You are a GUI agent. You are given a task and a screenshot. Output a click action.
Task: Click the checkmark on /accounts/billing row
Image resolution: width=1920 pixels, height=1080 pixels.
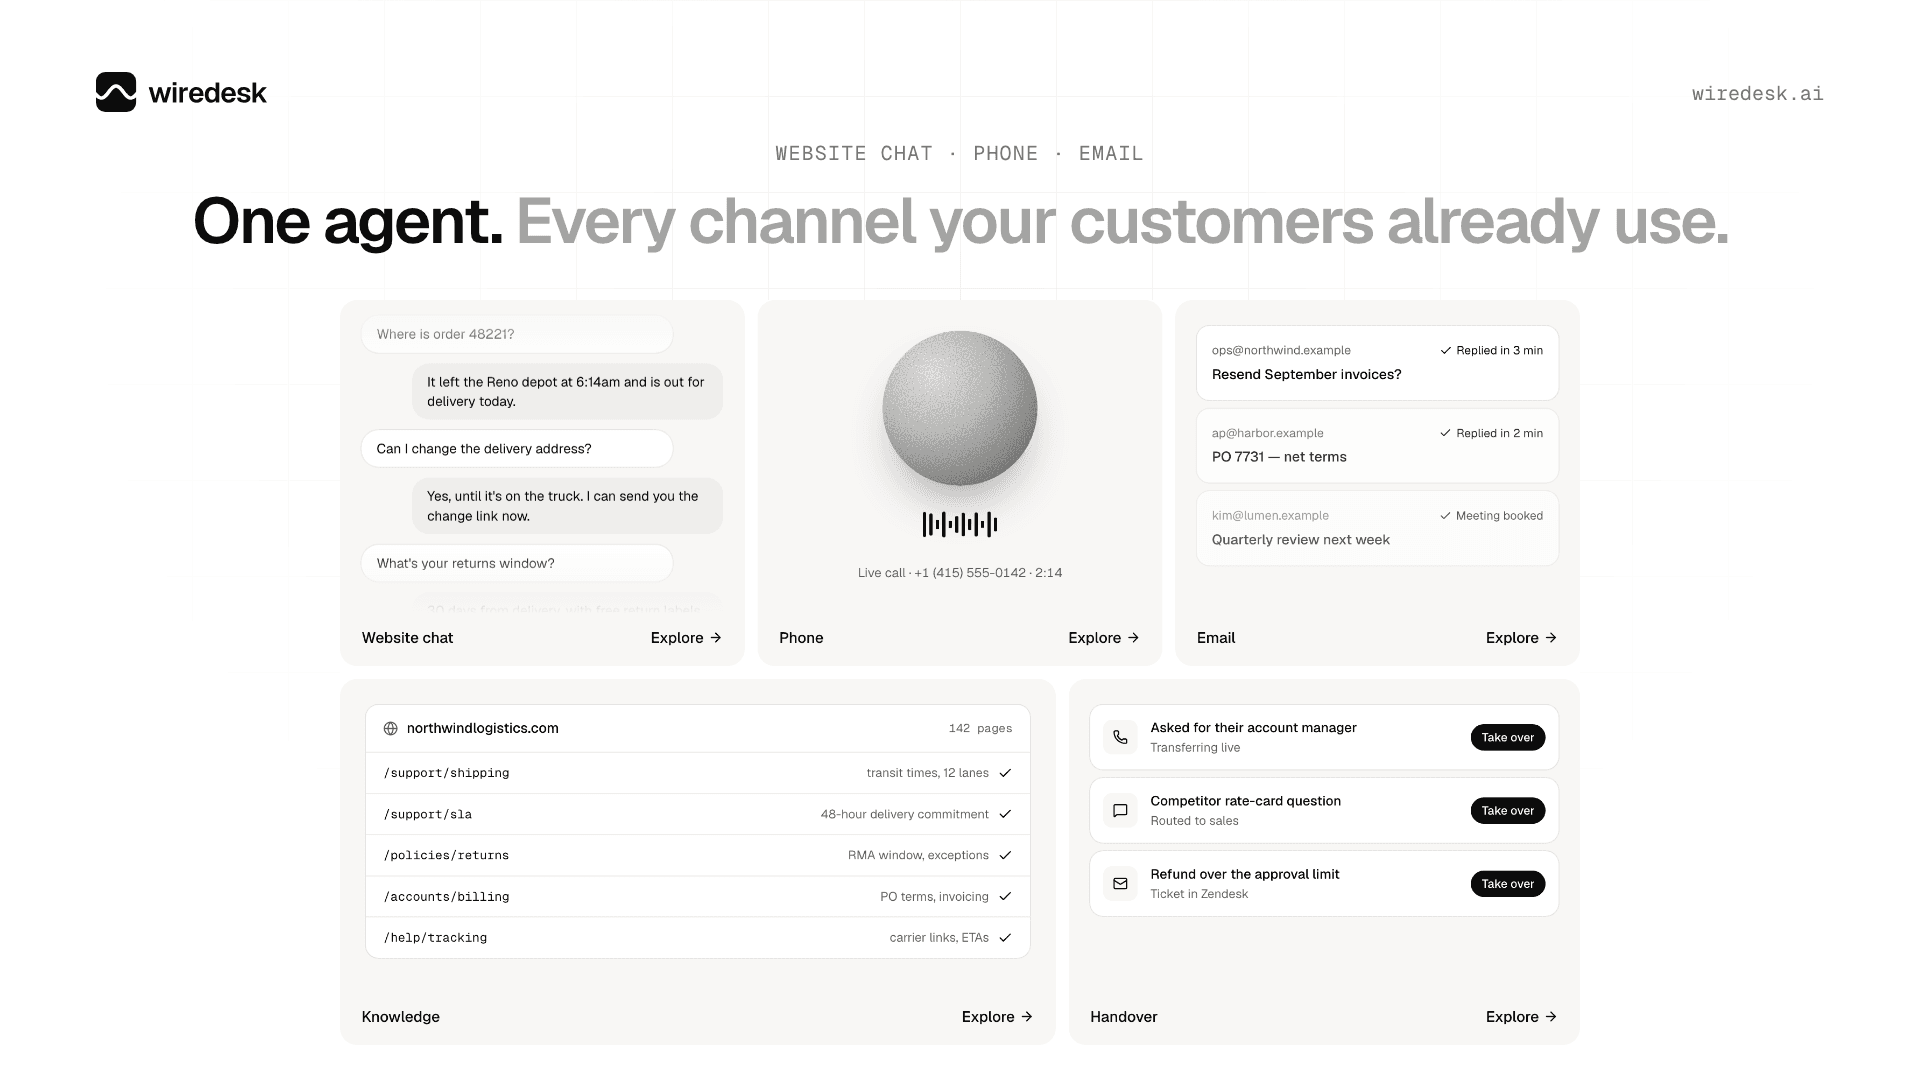[1005, 896]
